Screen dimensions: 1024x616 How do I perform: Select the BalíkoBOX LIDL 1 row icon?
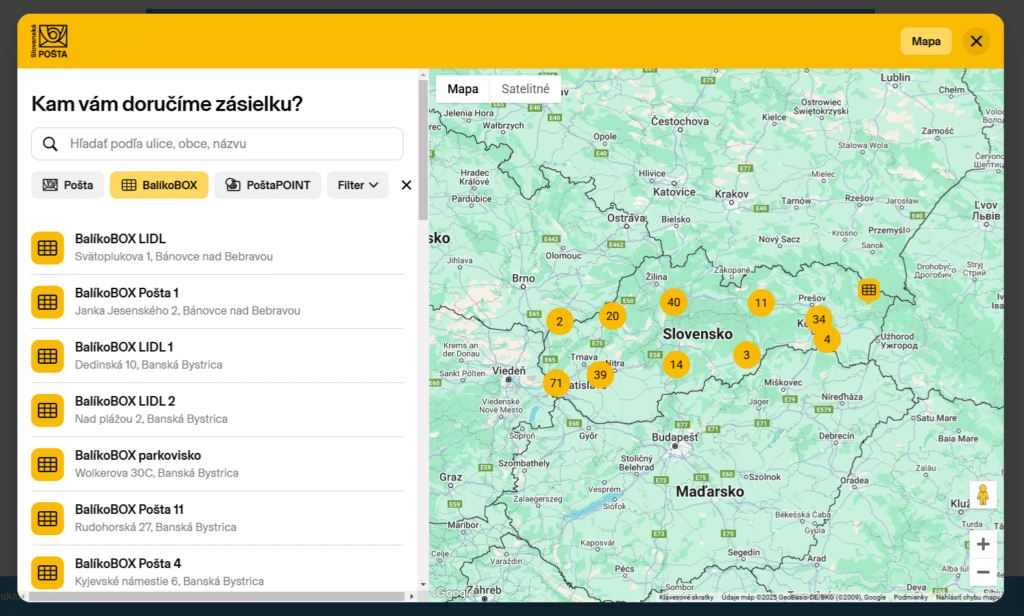[47, 356]
